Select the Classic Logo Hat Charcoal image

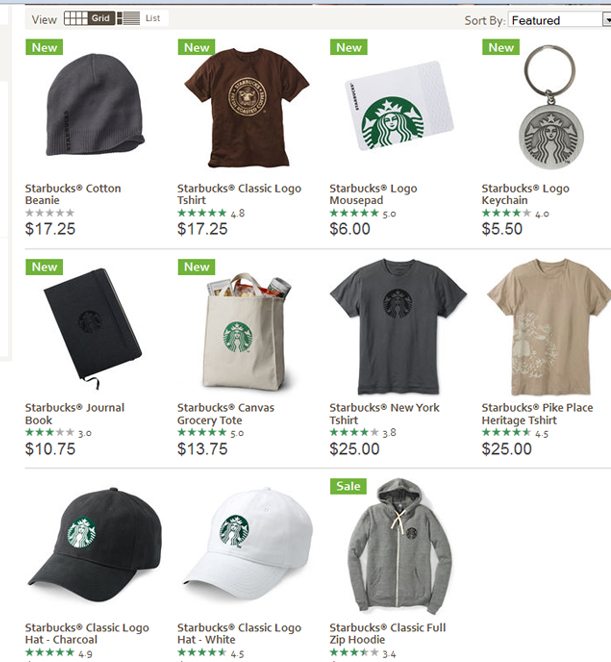95,548
